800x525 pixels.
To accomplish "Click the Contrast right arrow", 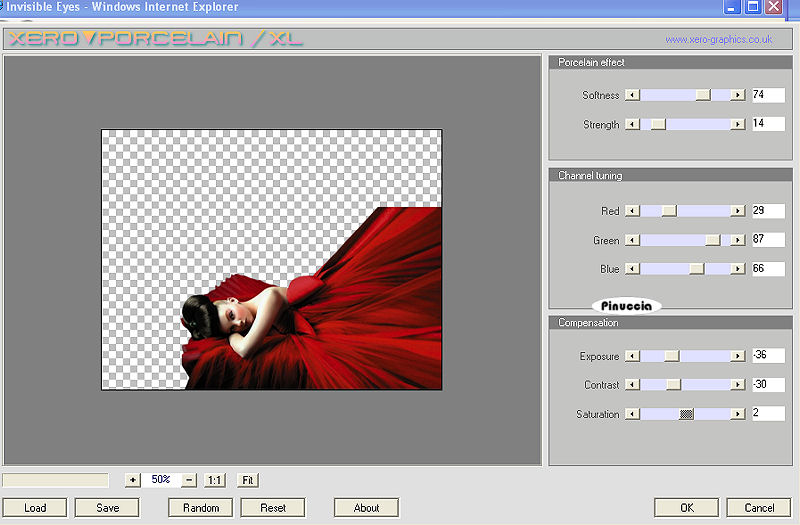I will tap(737, 385).
